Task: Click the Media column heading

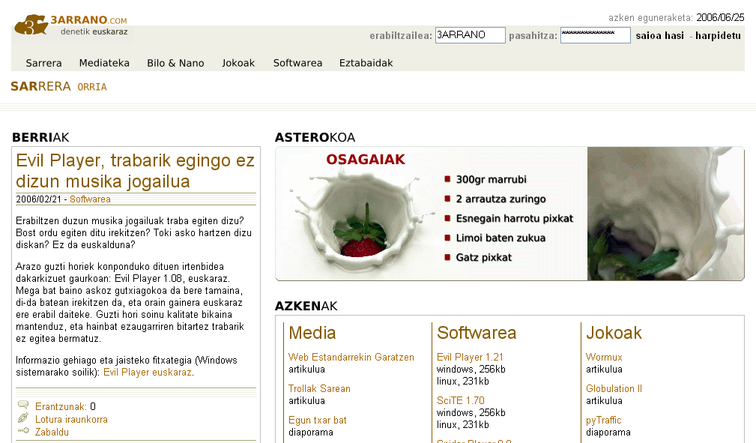Action: click(312, 333)
